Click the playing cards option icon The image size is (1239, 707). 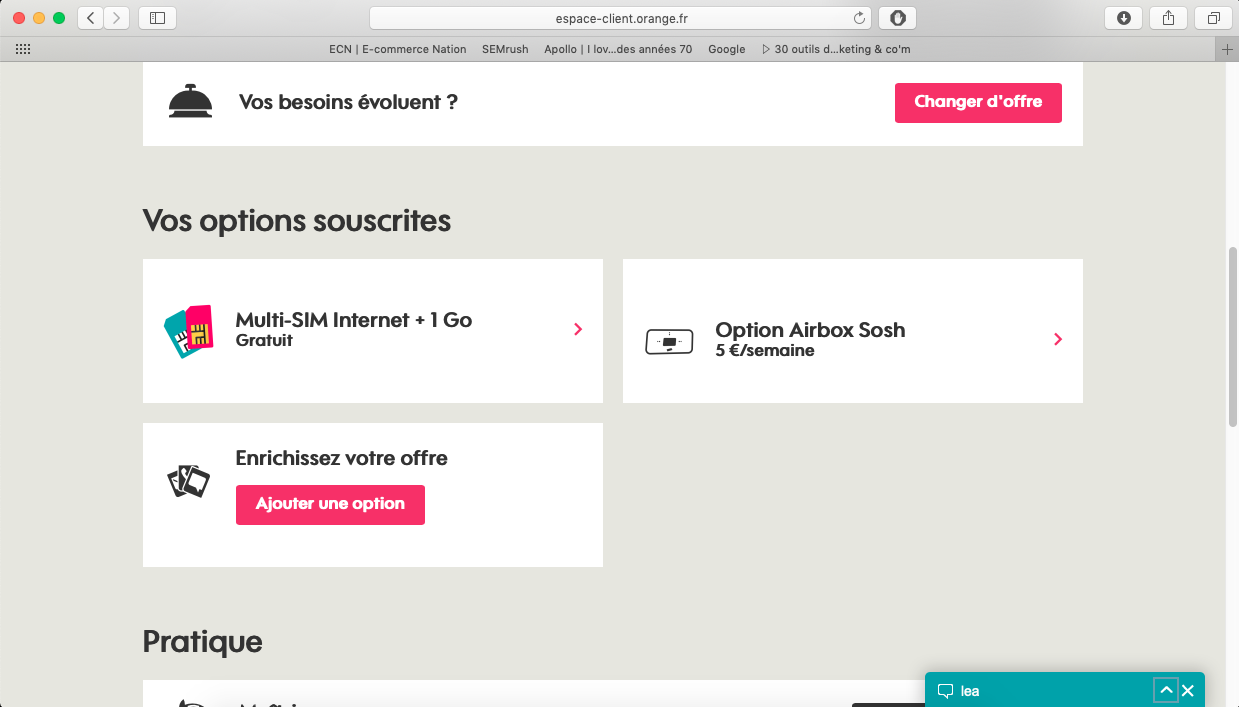pos(189,482)
